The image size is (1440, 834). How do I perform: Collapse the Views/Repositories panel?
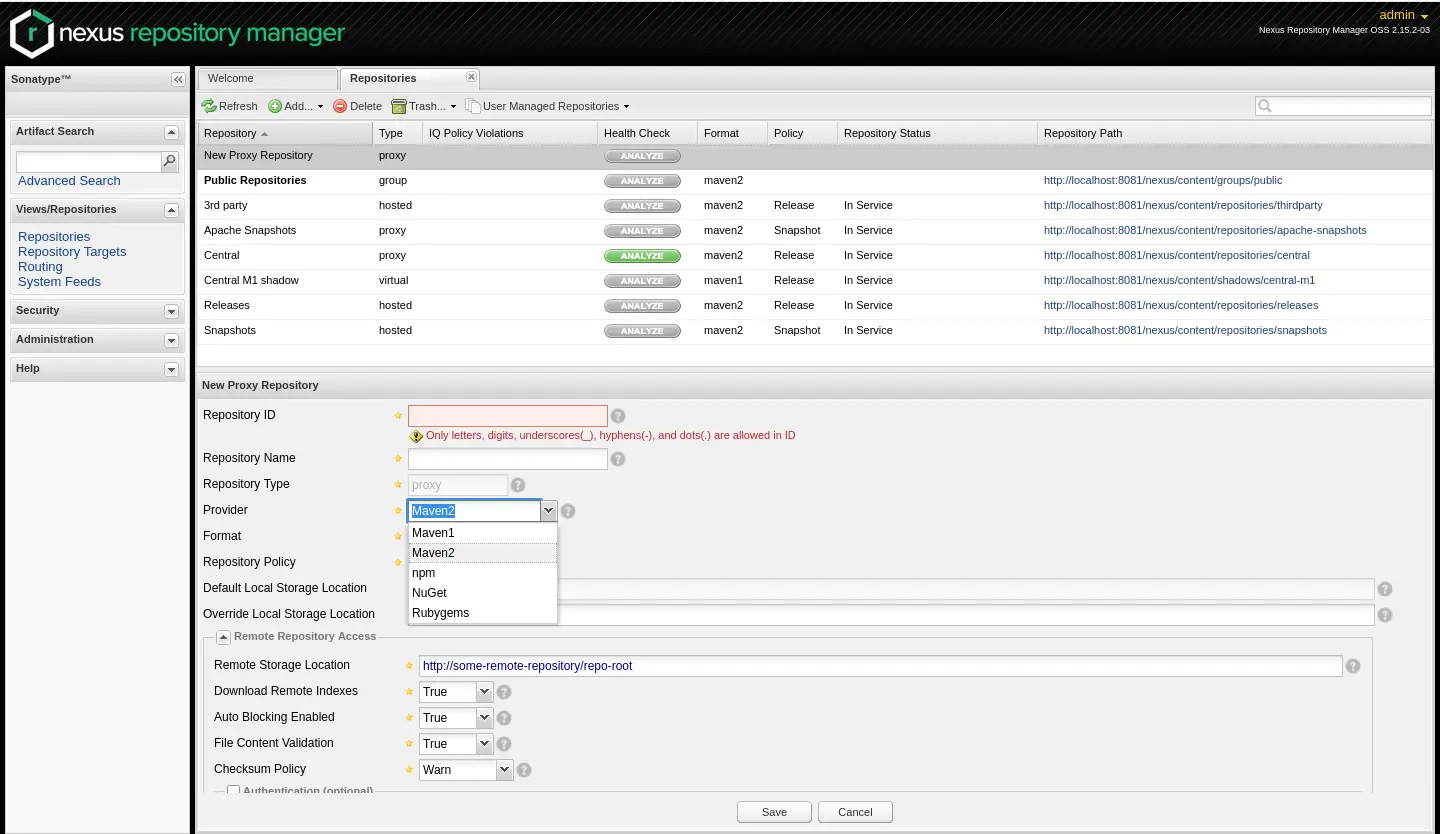(171, 210)
